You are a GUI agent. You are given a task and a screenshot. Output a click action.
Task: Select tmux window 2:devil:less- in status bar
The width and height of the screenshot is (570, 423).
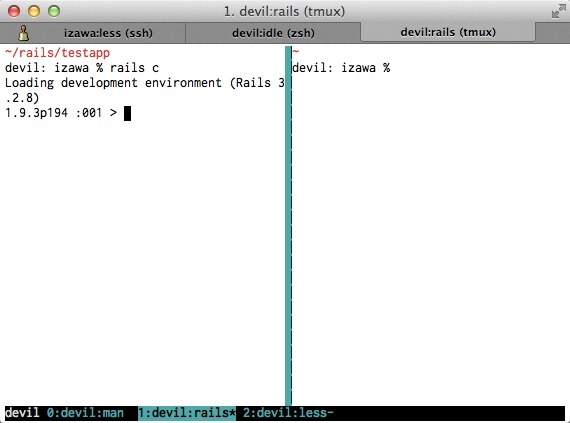click(x=288, y=413)
